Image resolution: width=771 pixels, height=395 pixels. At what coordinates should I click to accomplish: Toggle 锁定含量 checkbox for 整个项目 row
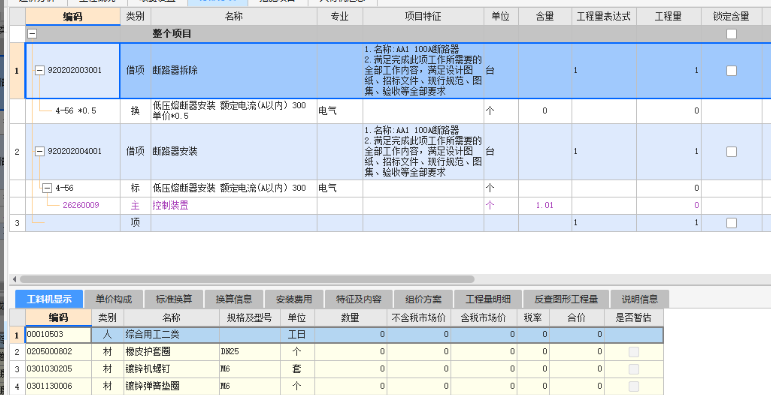point(732,34)
